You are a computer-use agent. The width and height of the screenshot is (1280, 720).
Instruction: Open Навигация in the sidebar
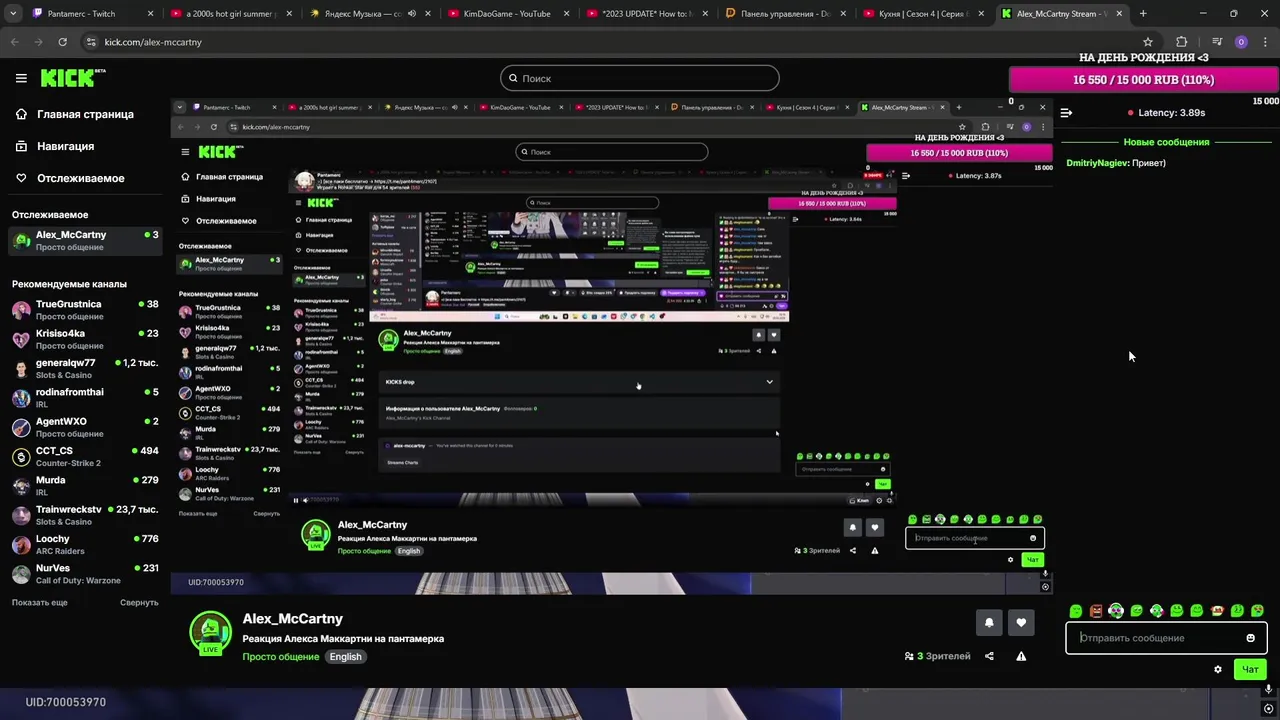click(84, 146)
